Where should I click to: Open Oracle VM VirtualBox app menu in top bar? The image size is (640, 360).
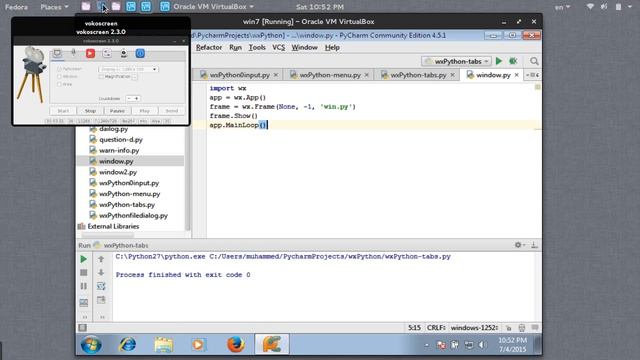coord(207,7)
